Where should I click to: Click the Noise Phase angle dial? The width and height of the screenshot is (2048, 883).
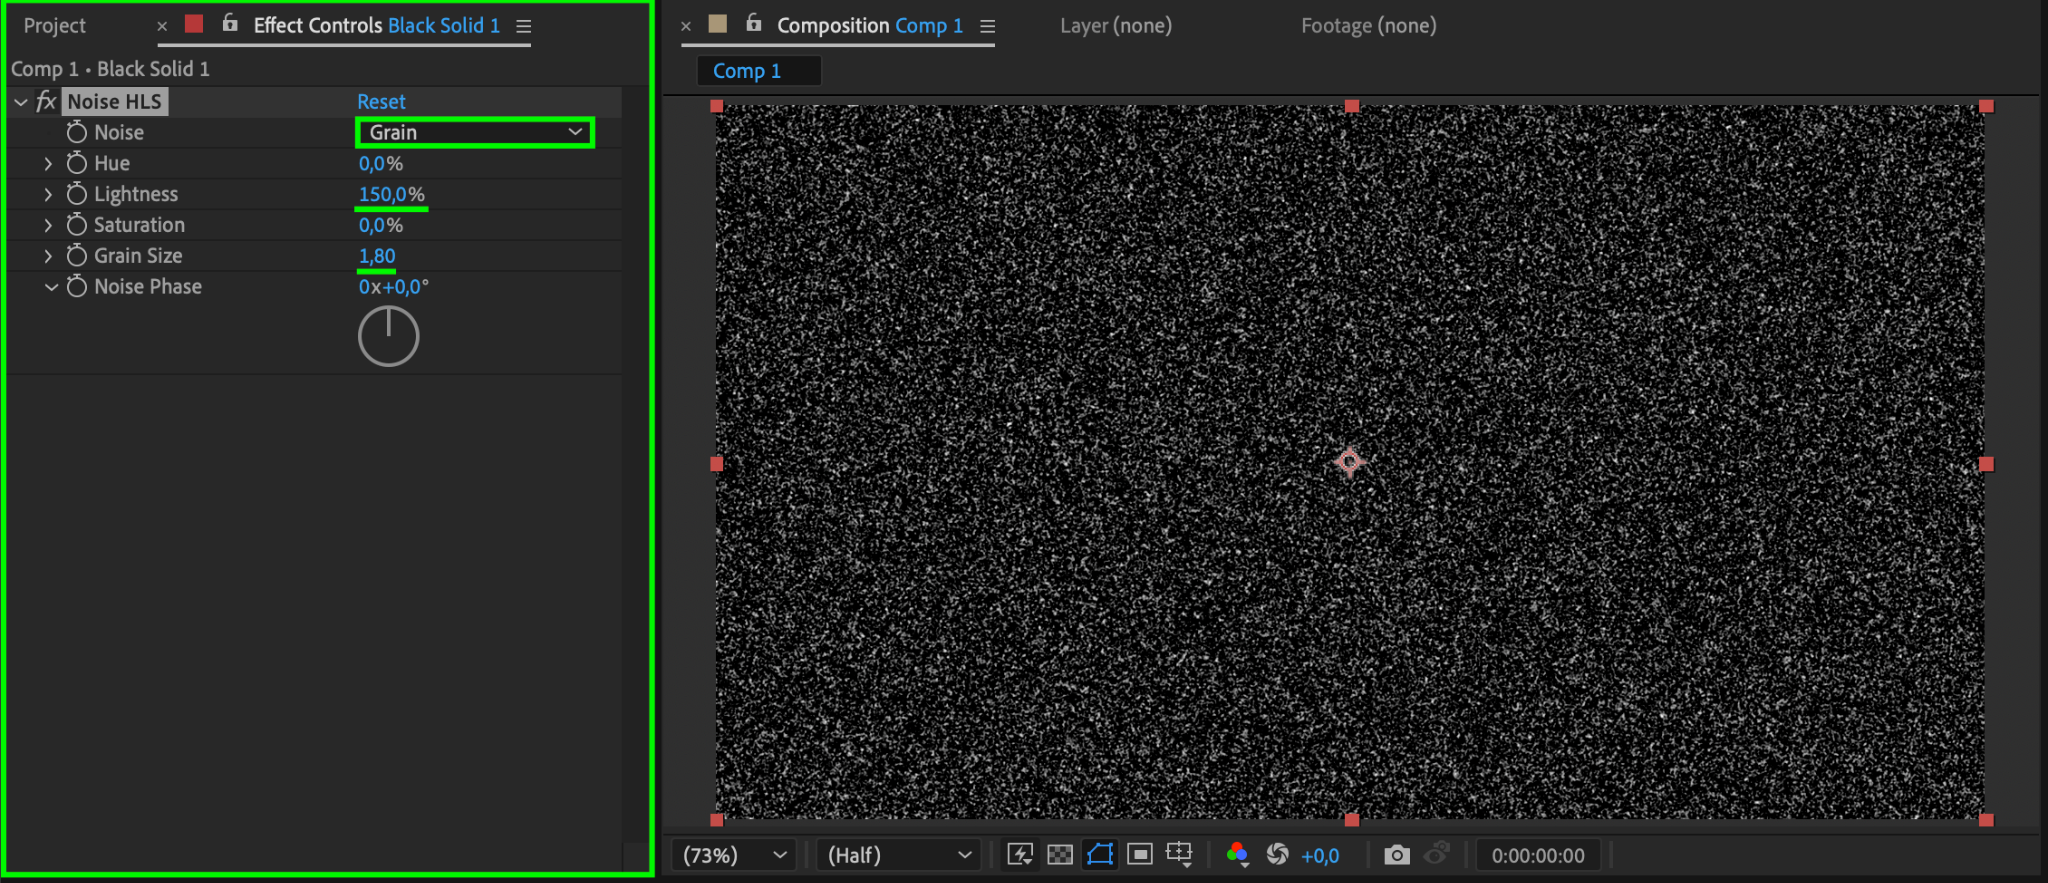[x=388, y=336]
